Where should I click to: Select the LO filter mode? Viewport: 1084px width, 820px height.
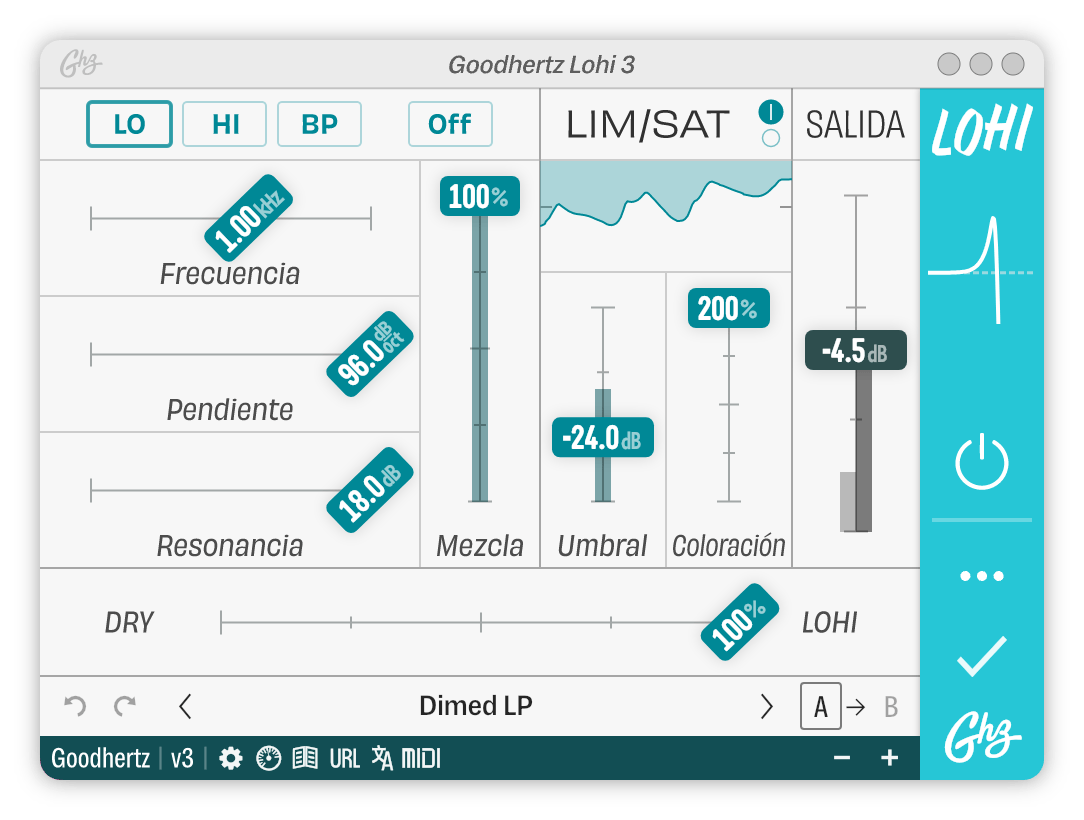click(129, 124)
